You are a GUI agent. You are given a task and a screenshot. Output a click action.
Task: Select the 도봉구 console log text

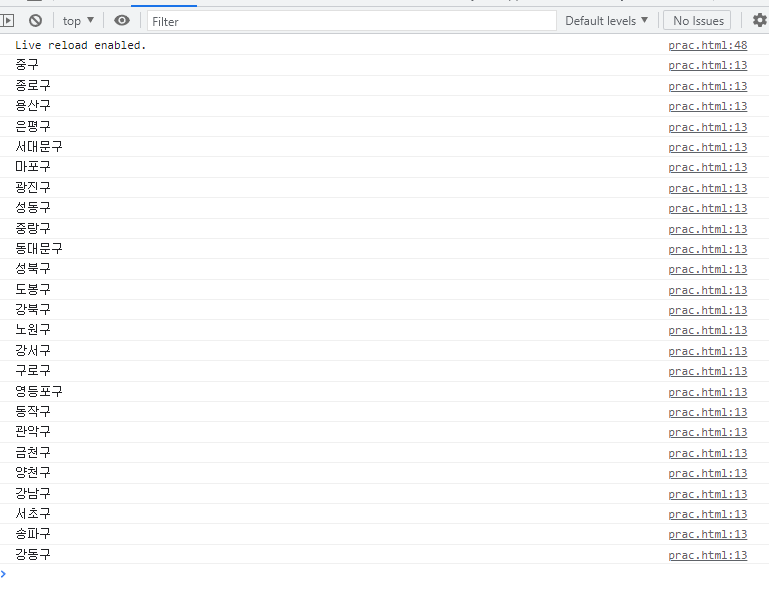coord(32,289)
